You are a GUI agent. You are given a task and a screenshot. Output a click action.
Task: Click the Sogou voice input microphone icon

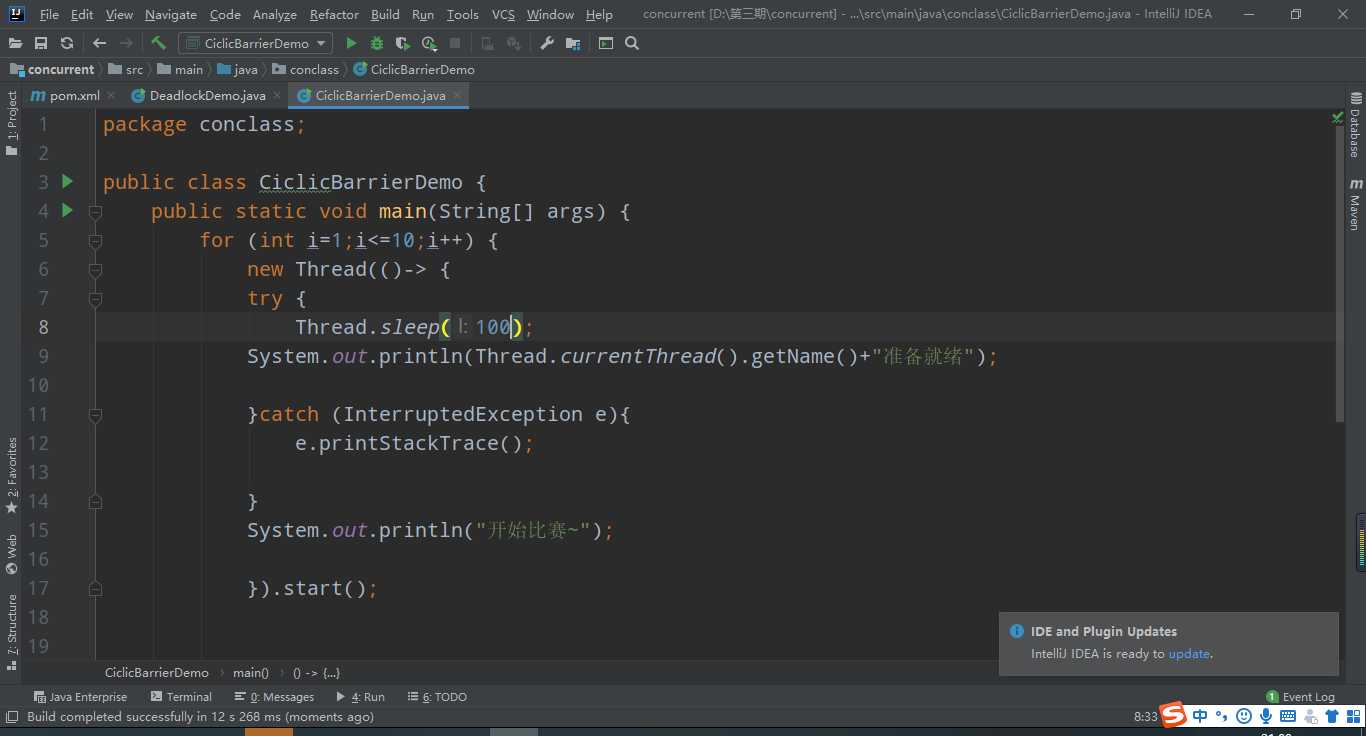[1266, 716]
